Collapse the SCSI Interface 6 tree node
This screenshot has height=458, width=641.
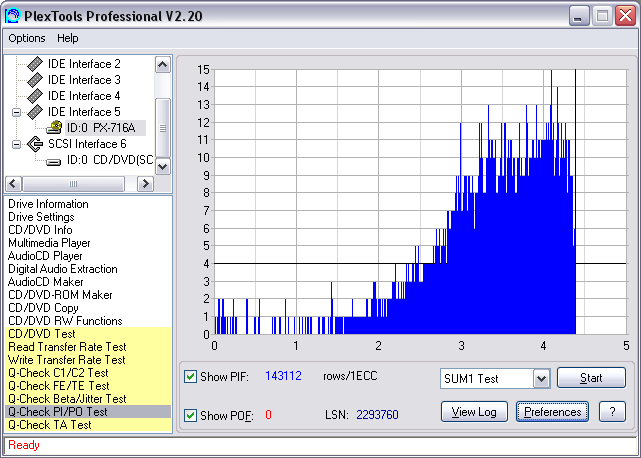click(16, 144)
